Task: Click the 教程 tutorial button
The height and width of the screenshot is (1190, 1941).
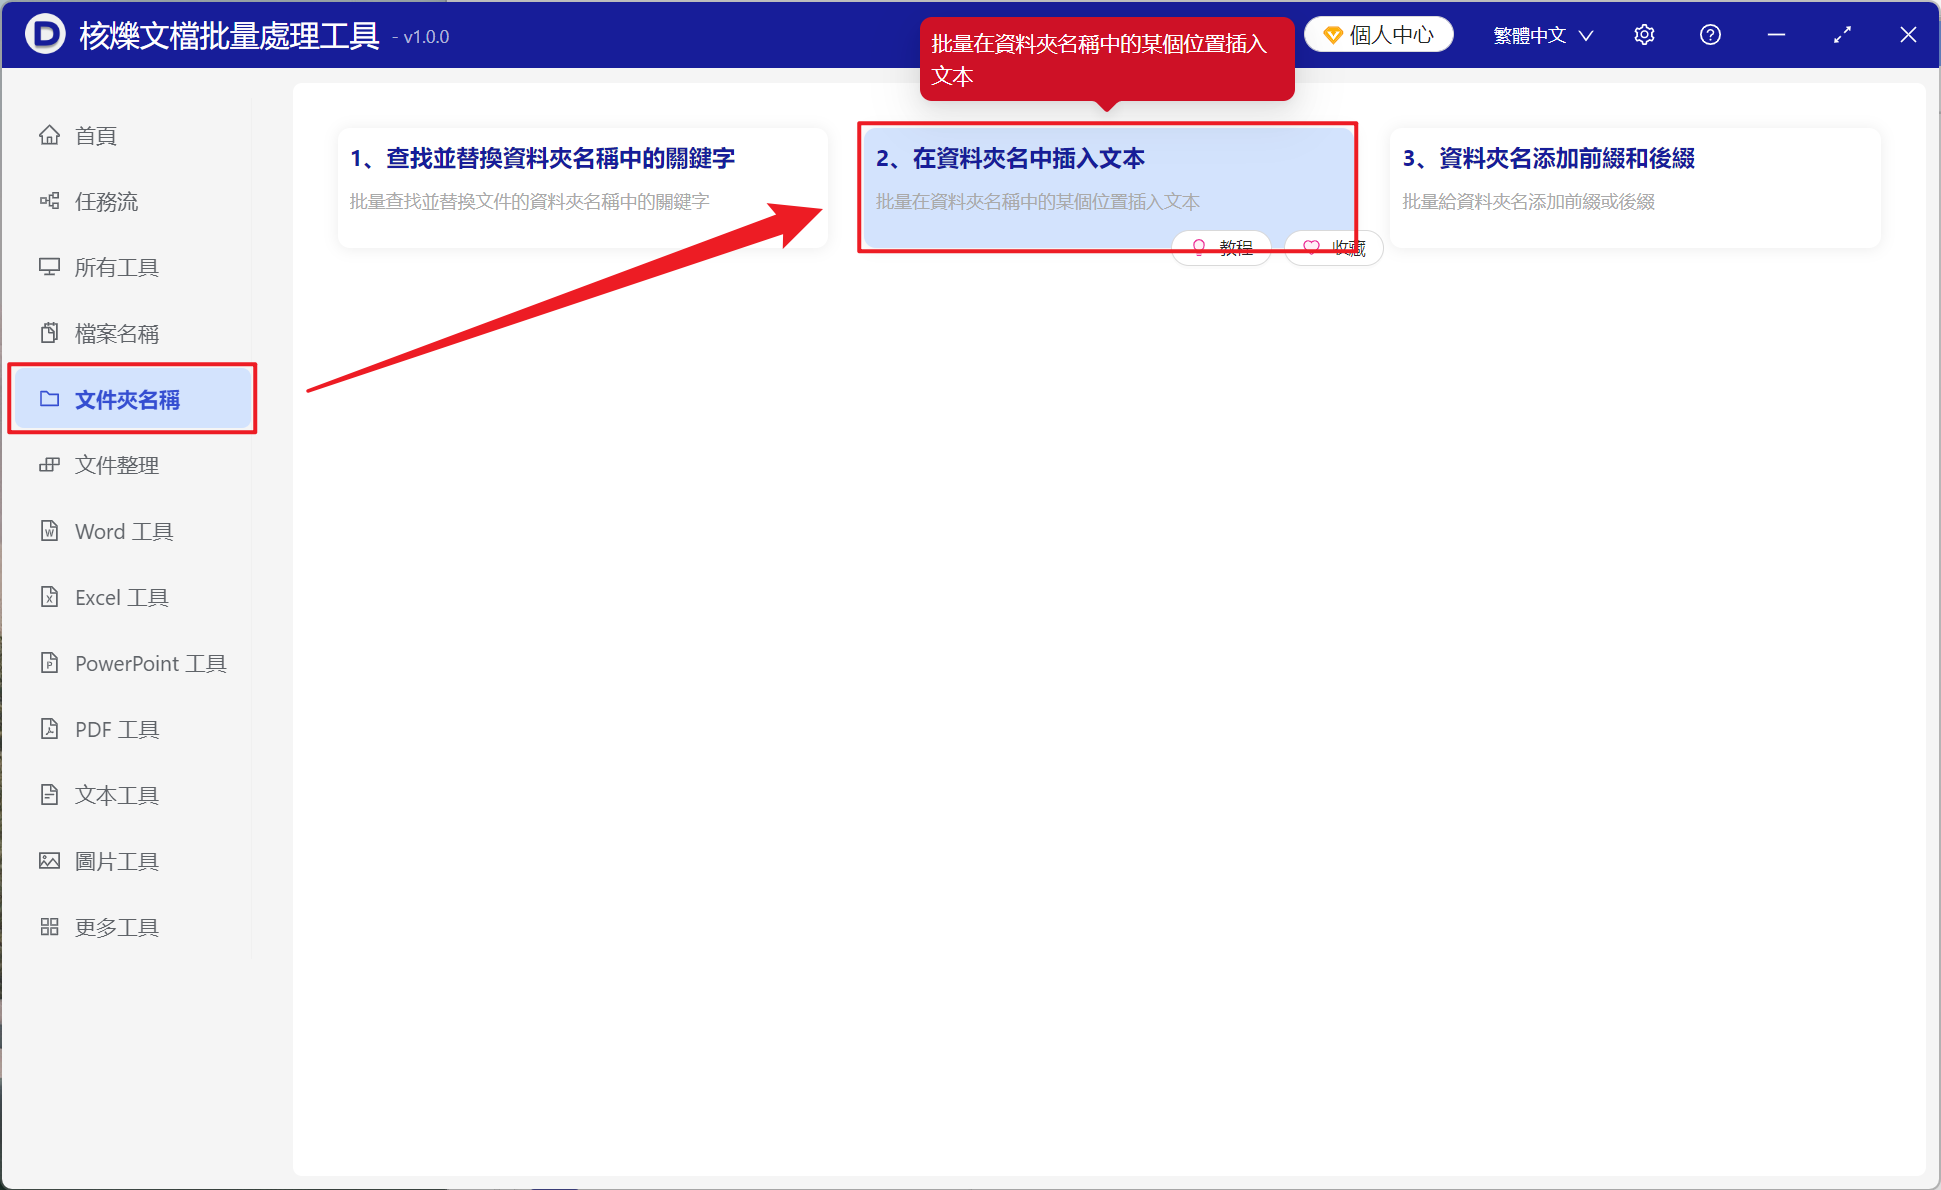Action: 1221,247
